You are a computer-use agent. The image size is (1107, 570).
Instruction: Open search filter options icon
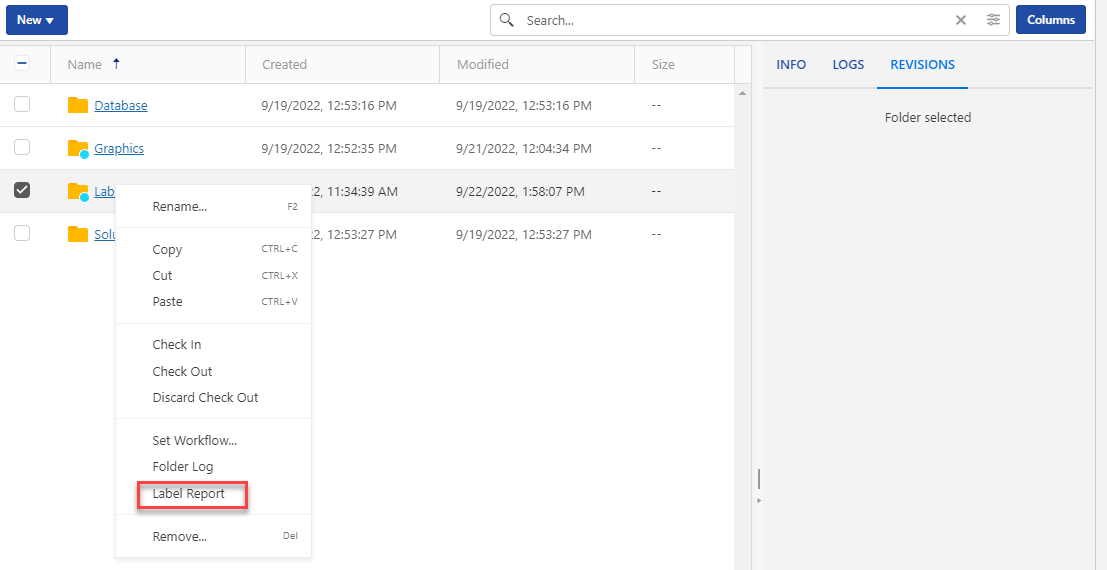[993, 20]
